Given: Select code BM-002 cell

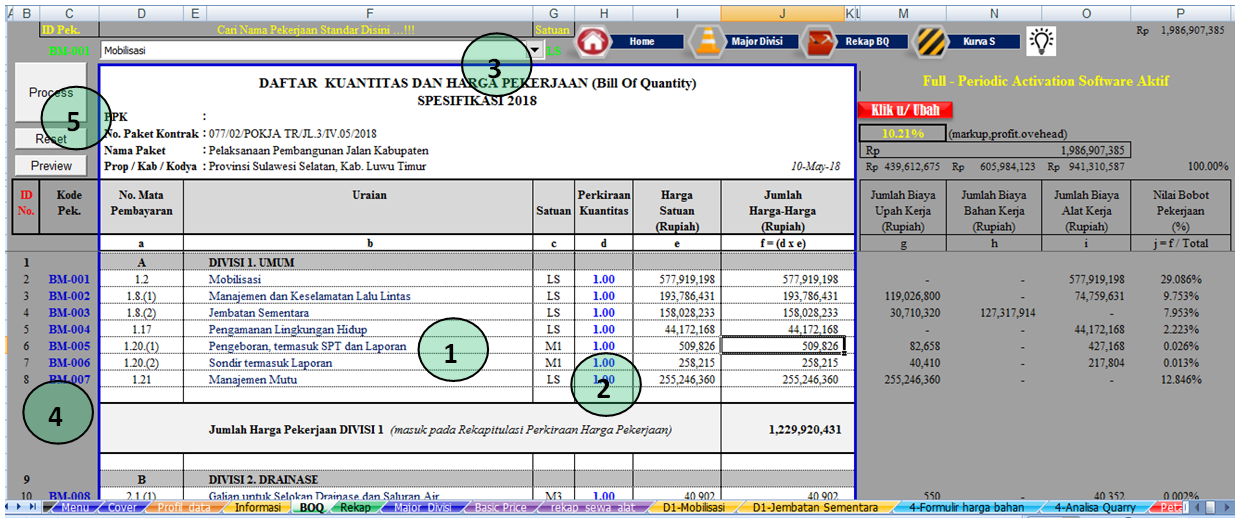Looking at the screenshot, I should 69,296.
